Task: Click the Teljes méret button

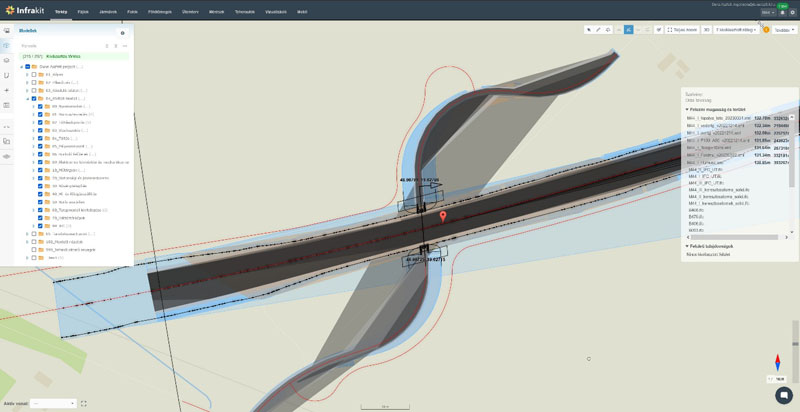Action: pos(682,30)
